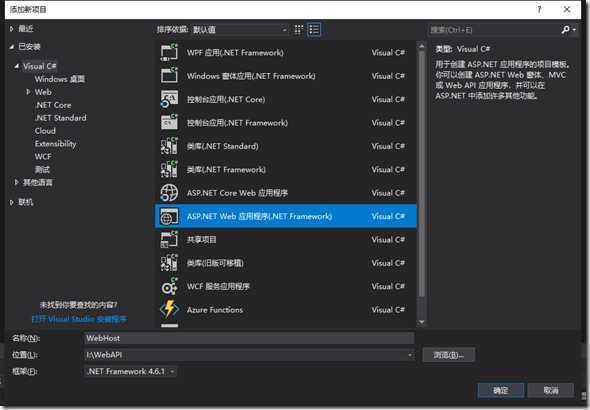Select the .NET Core category
Image resolution: width=590 pixels, height=410 pixels.
click(x=53, y=105)
